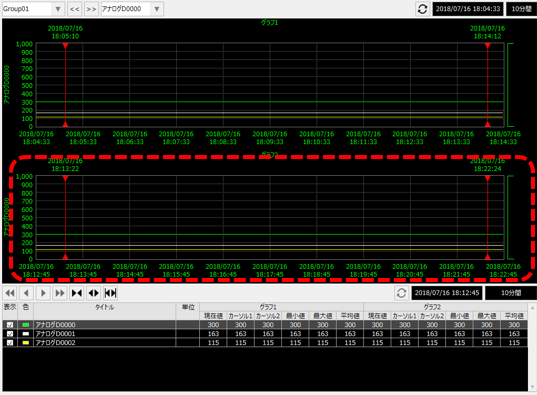
Task: Grab graph 2 left cursor top marker
Action: pos(65,178)
